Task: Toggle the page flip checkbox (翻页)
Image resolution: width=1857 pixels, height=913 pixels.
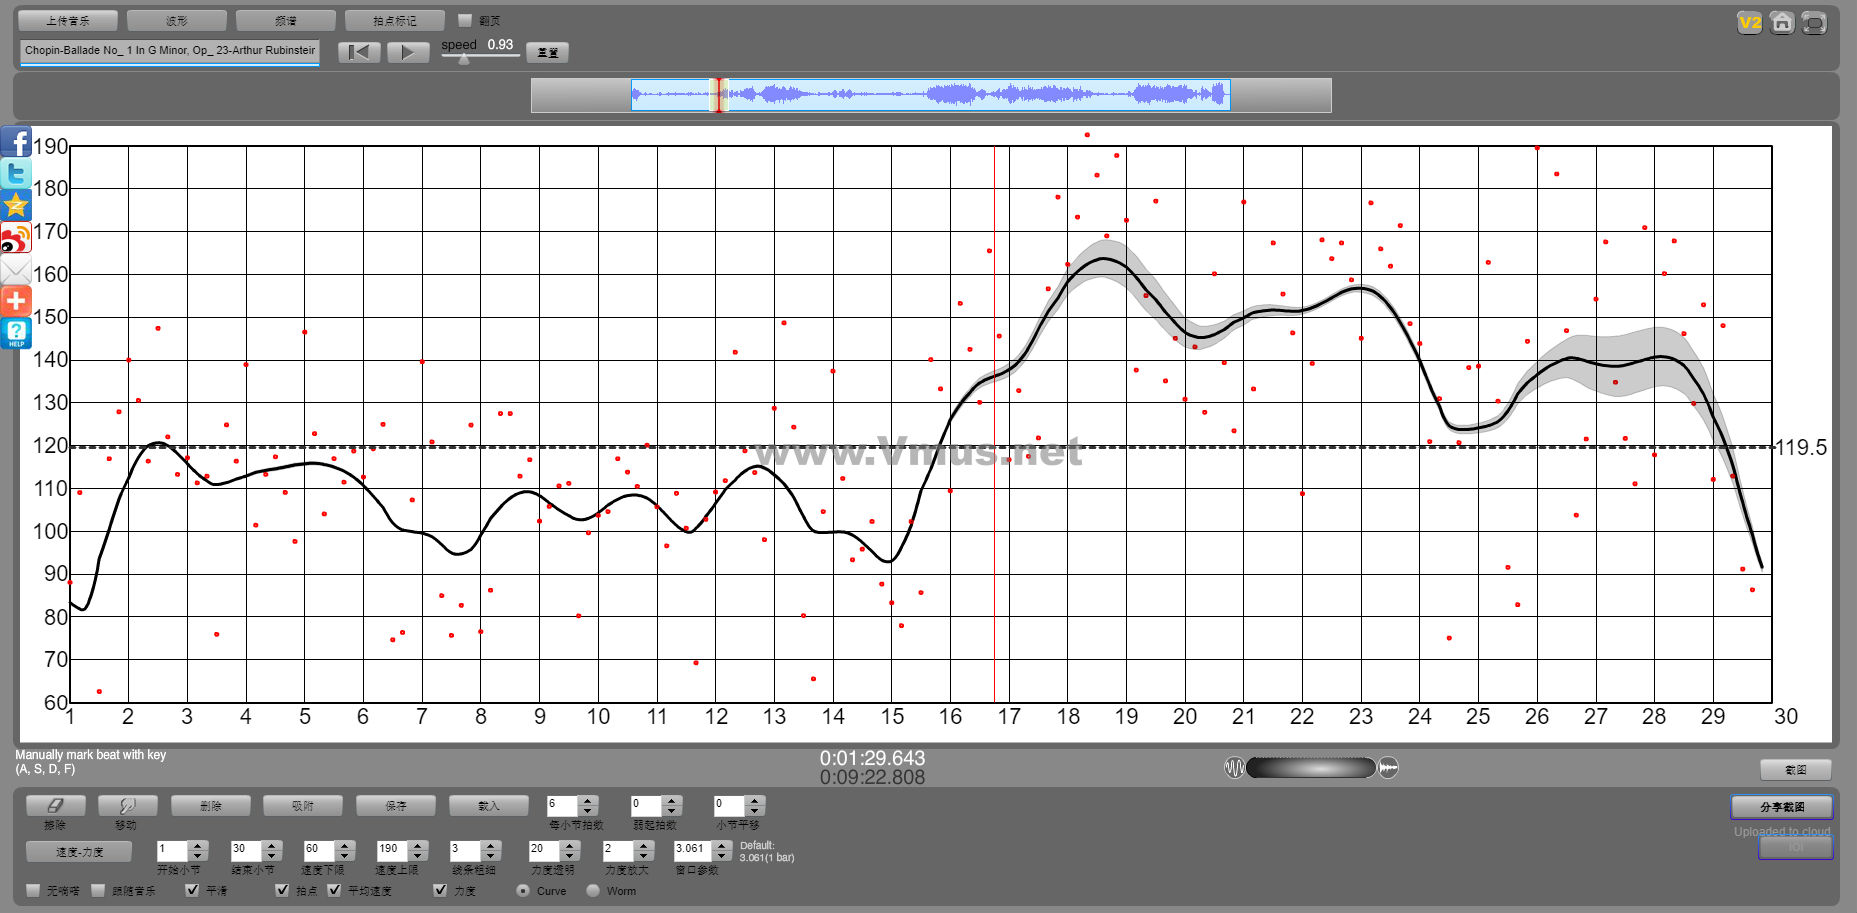Action: pos(465,20)
